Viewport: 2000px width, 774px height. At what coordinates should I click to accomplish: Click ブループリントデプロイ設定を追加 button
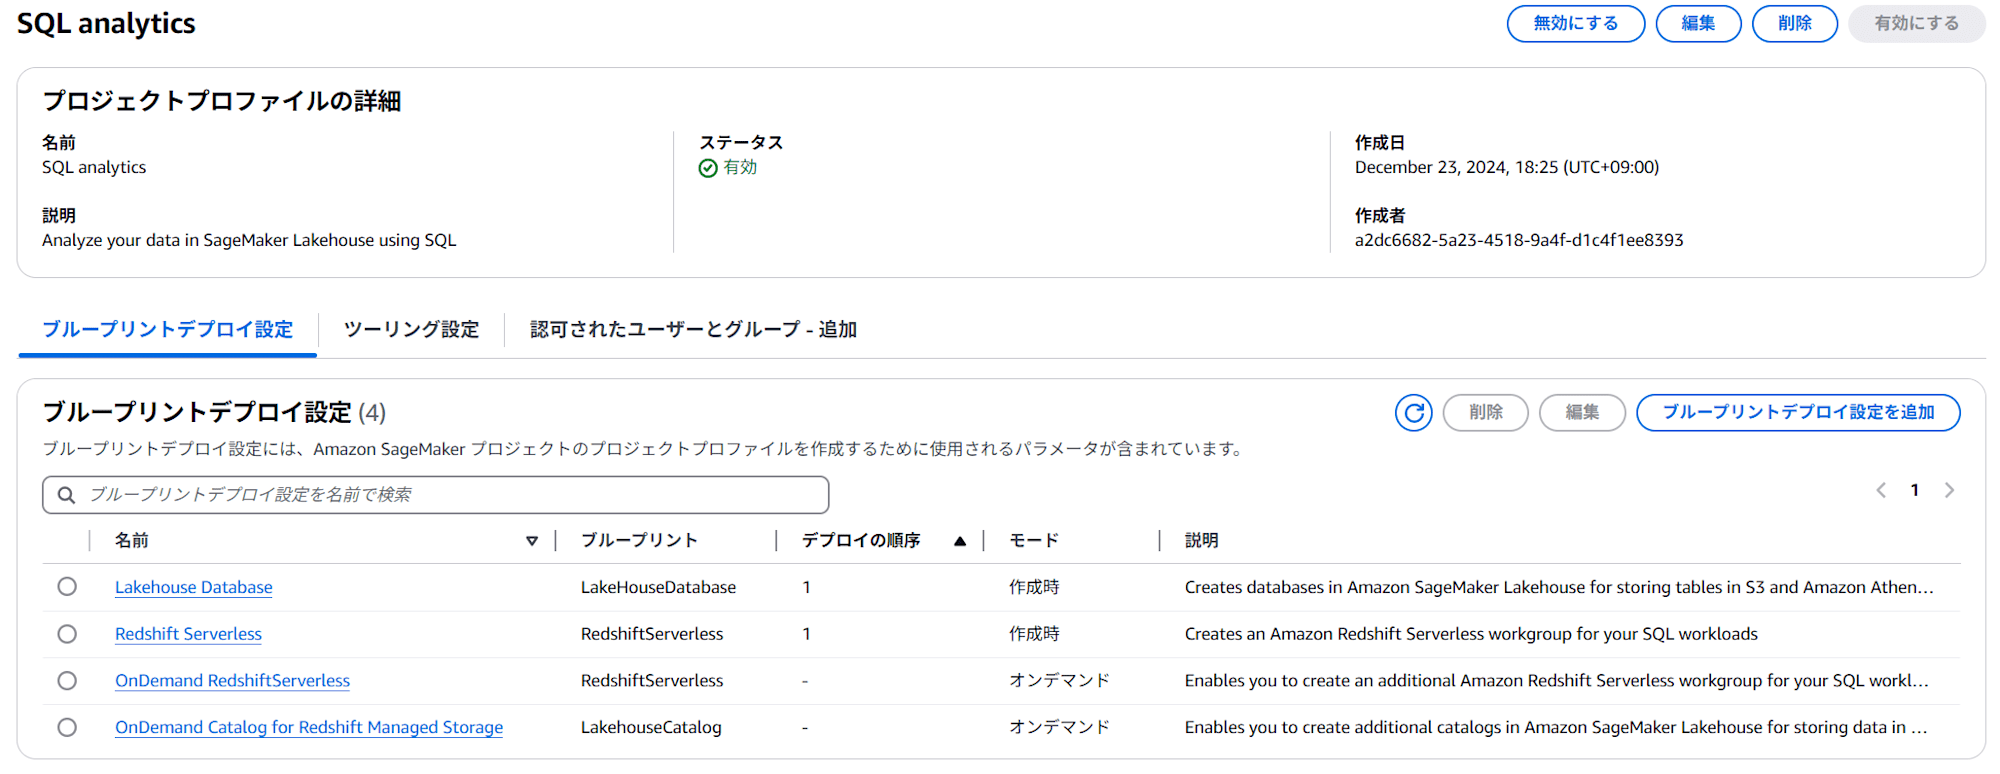(1798, 412)
